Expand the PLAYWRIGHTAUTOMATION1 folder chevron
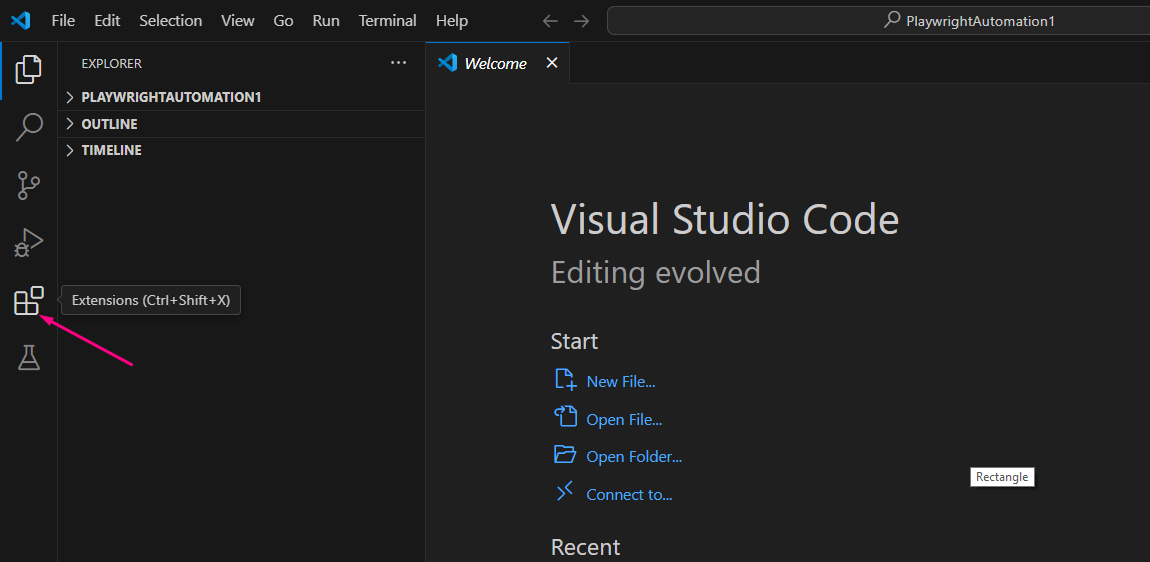The image size is (1150, 562). 70,97
